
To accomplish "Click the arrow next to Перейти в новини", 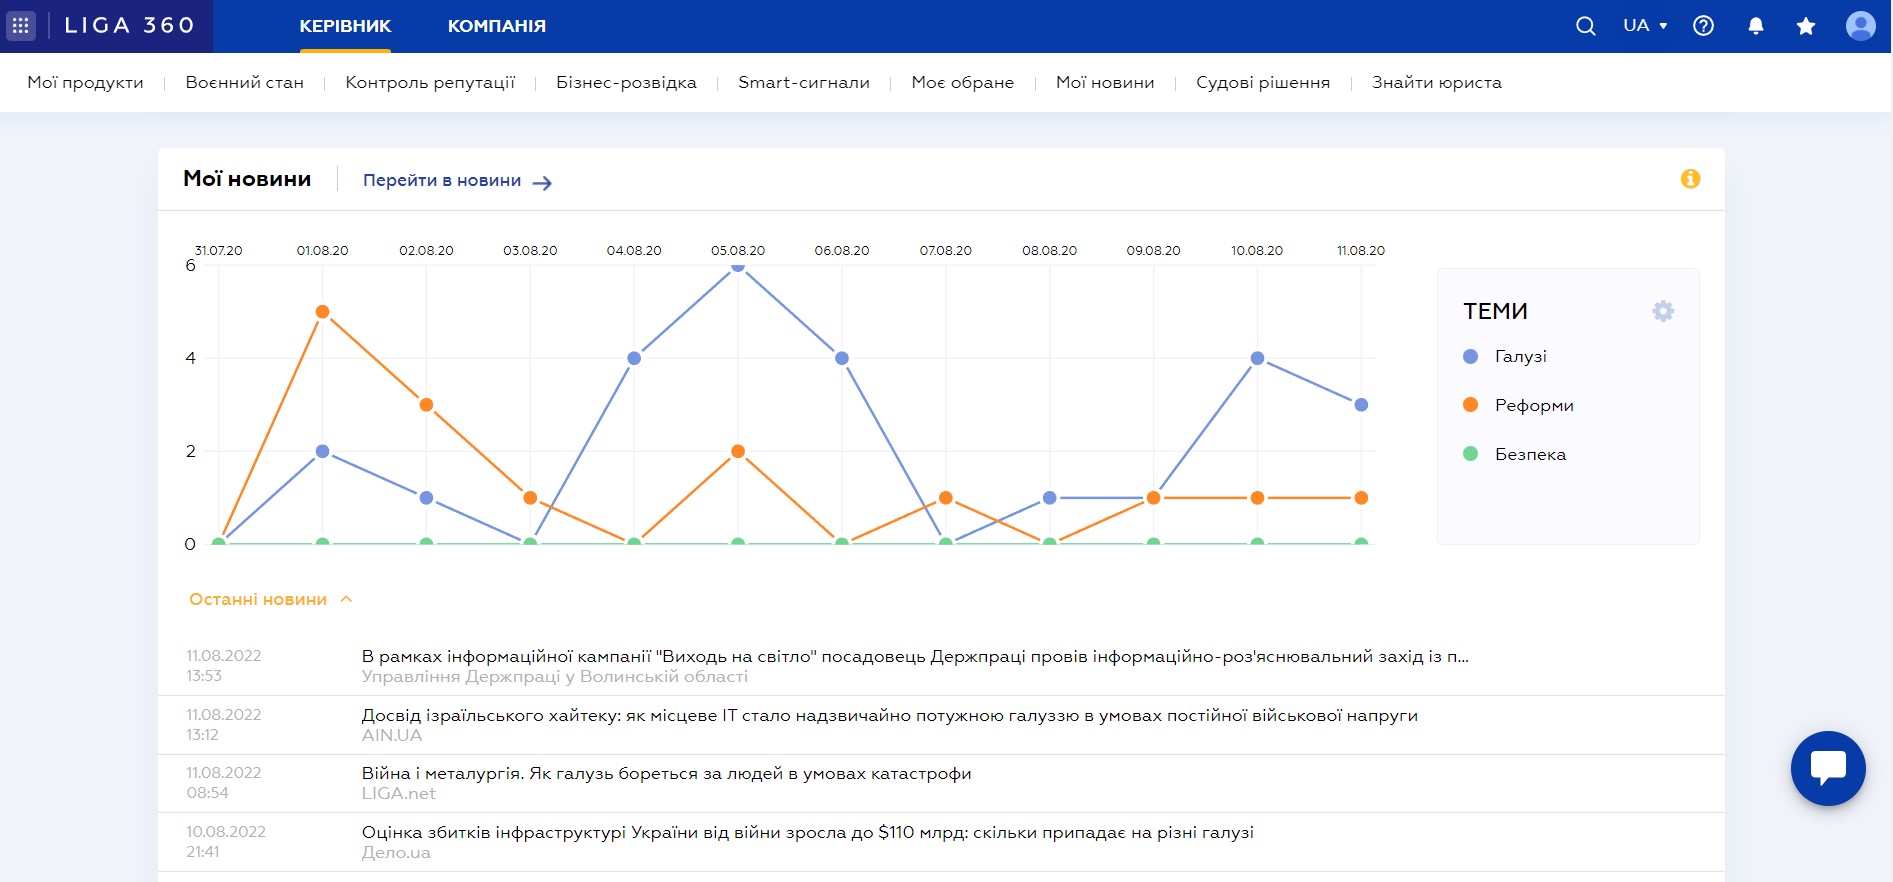I will pos(542,182).
